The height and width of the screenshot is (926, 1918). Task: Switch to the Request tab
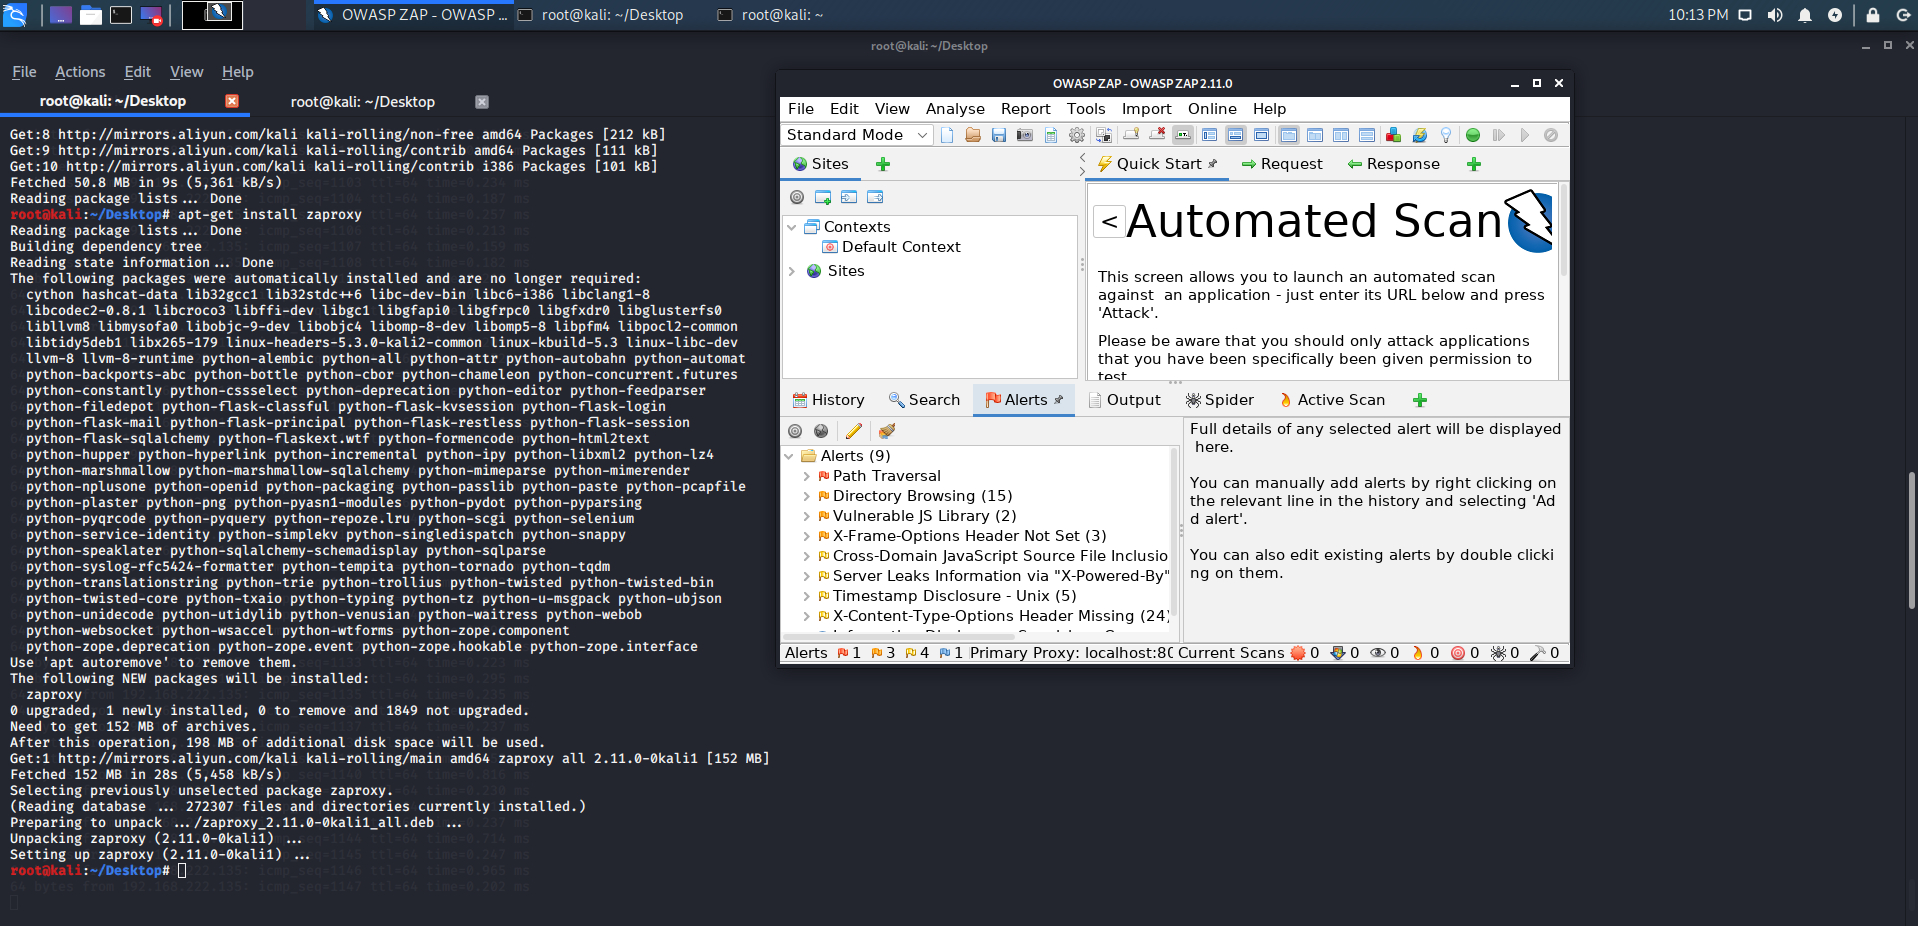pyautogui.click(x=1281, y=164)
